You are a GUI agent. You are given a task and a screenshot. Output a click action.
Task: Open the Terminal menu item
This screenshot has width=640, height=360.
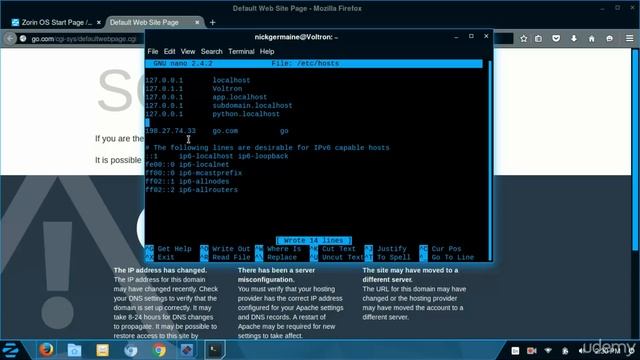coord(241,51)
